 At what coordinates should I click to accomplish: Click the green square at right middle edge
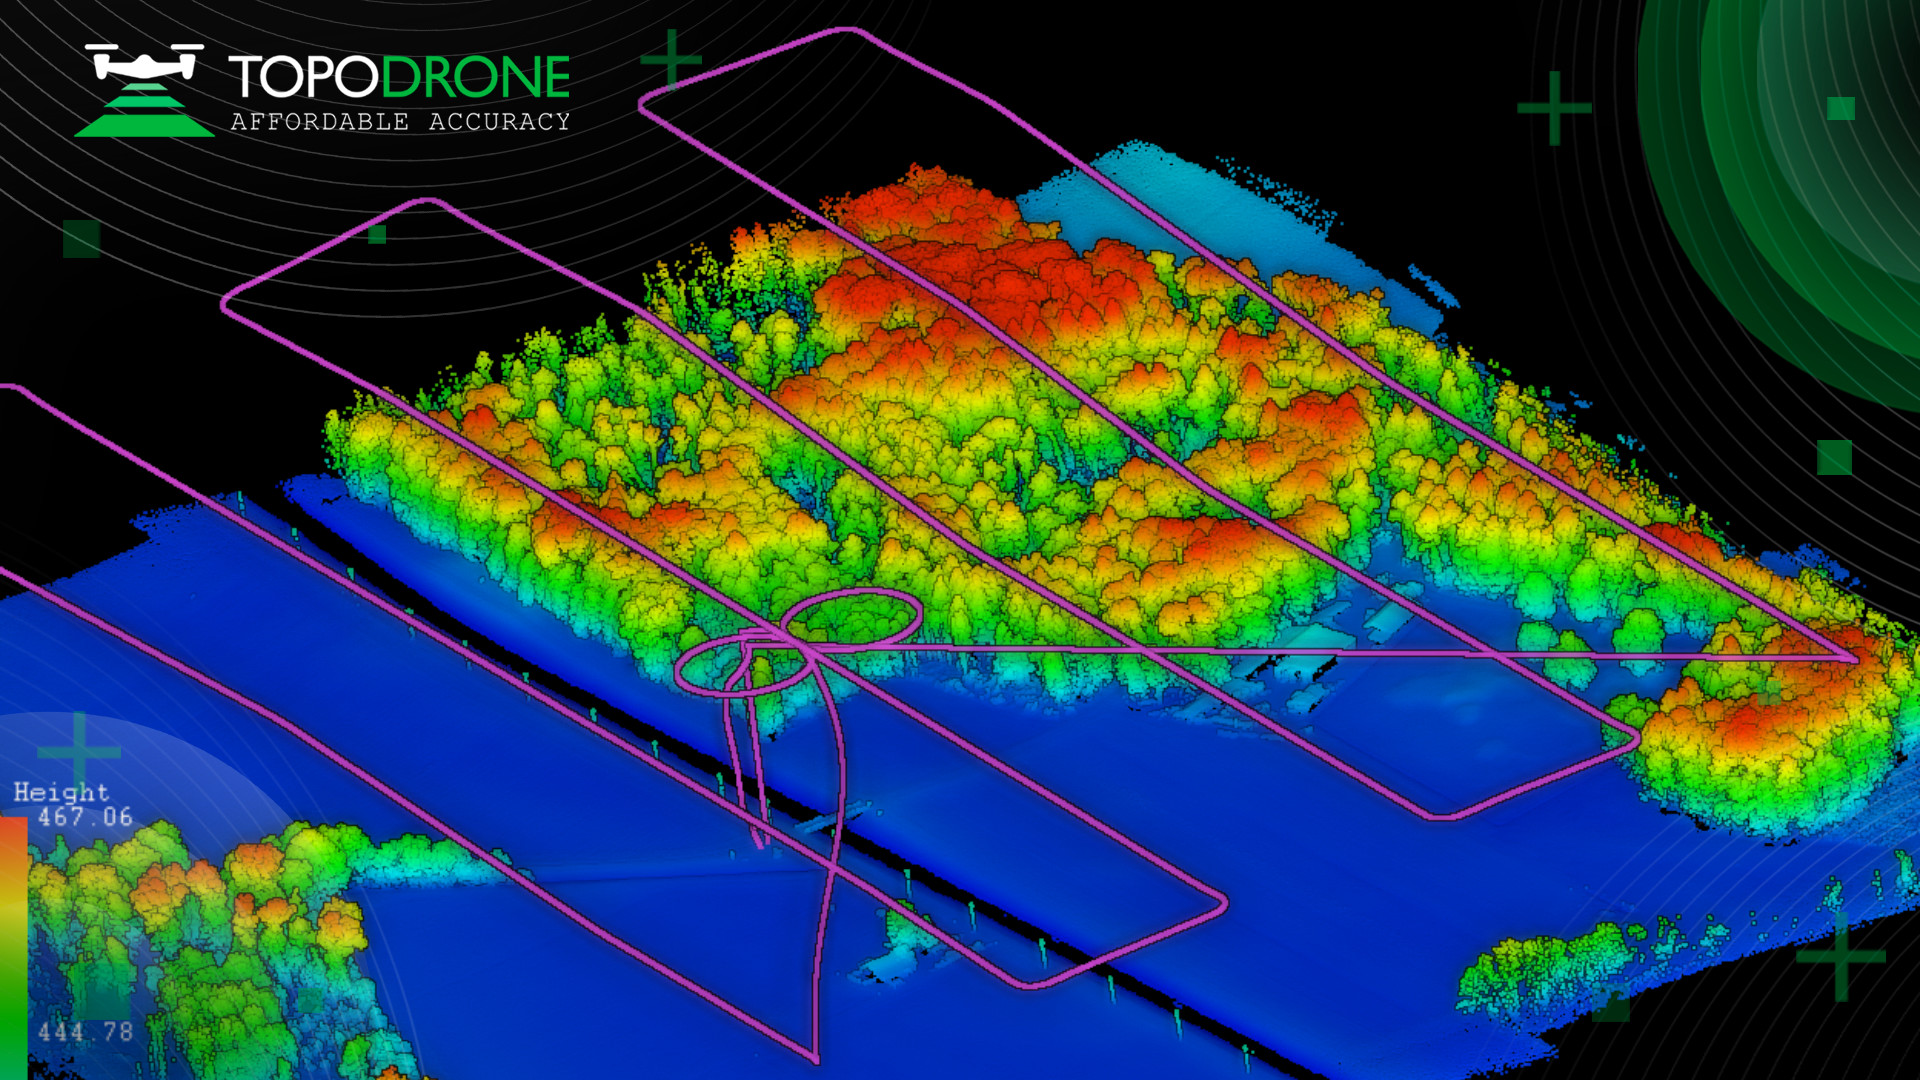1834,457
